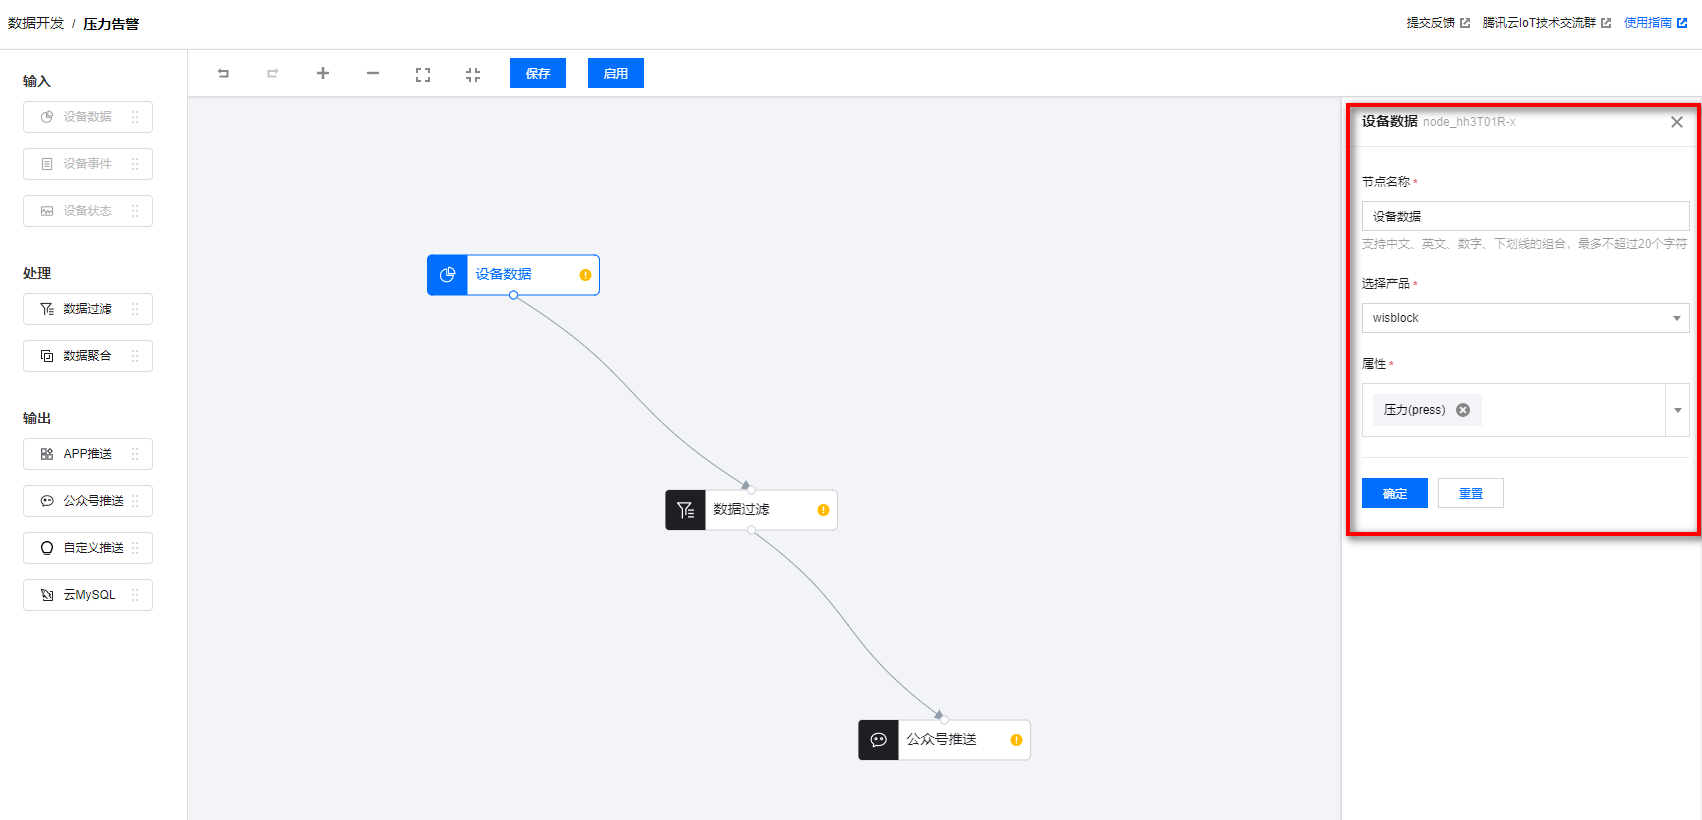Expand the 属性 multi-select dropdown arrow
The width and height of the screenshot is (1702, 820).
pyautogui.click(x=1677, y=410)
